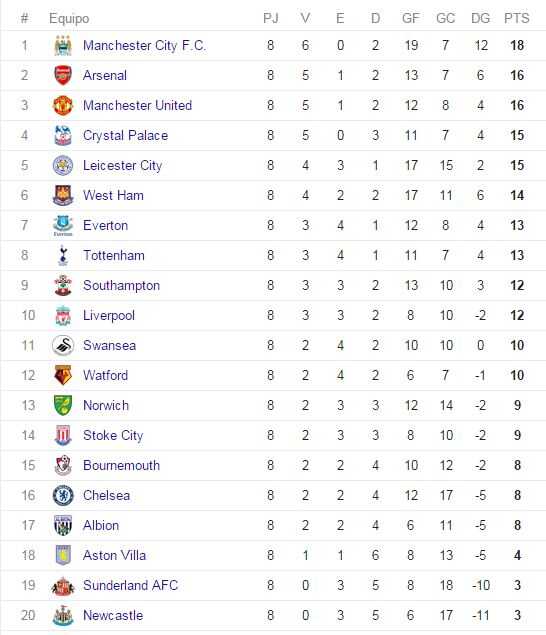Open the Newcastle team link
546x635 pixels.
[113, 615]
